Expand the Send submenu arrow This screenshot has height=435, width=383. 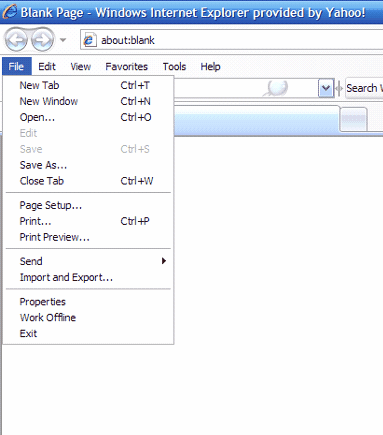[x=164, y=261]
